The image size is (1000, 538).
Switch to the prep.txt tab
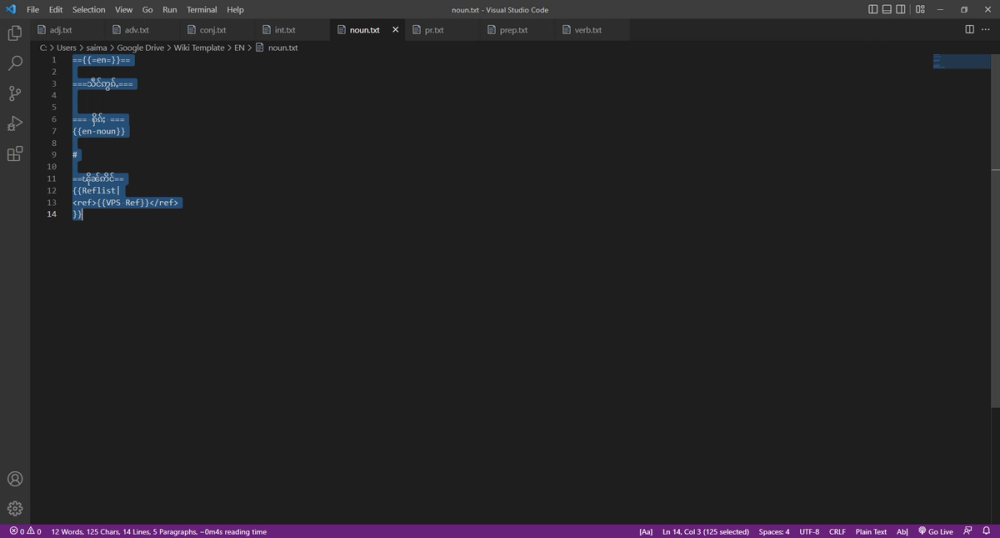tap(518, 29)
